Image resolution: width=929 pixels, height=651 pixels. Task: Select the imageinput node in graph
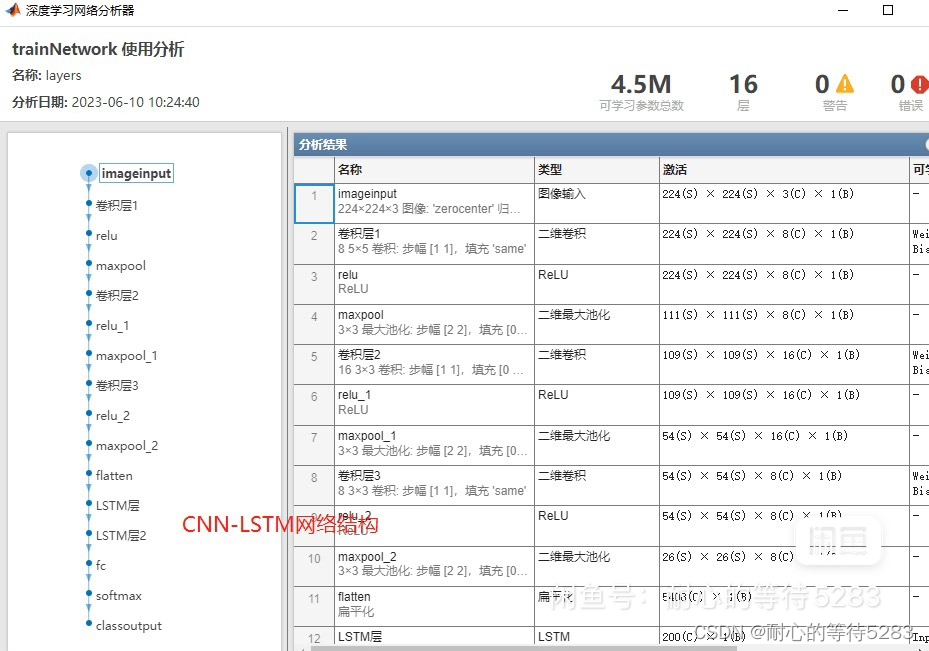click(136, 173)
